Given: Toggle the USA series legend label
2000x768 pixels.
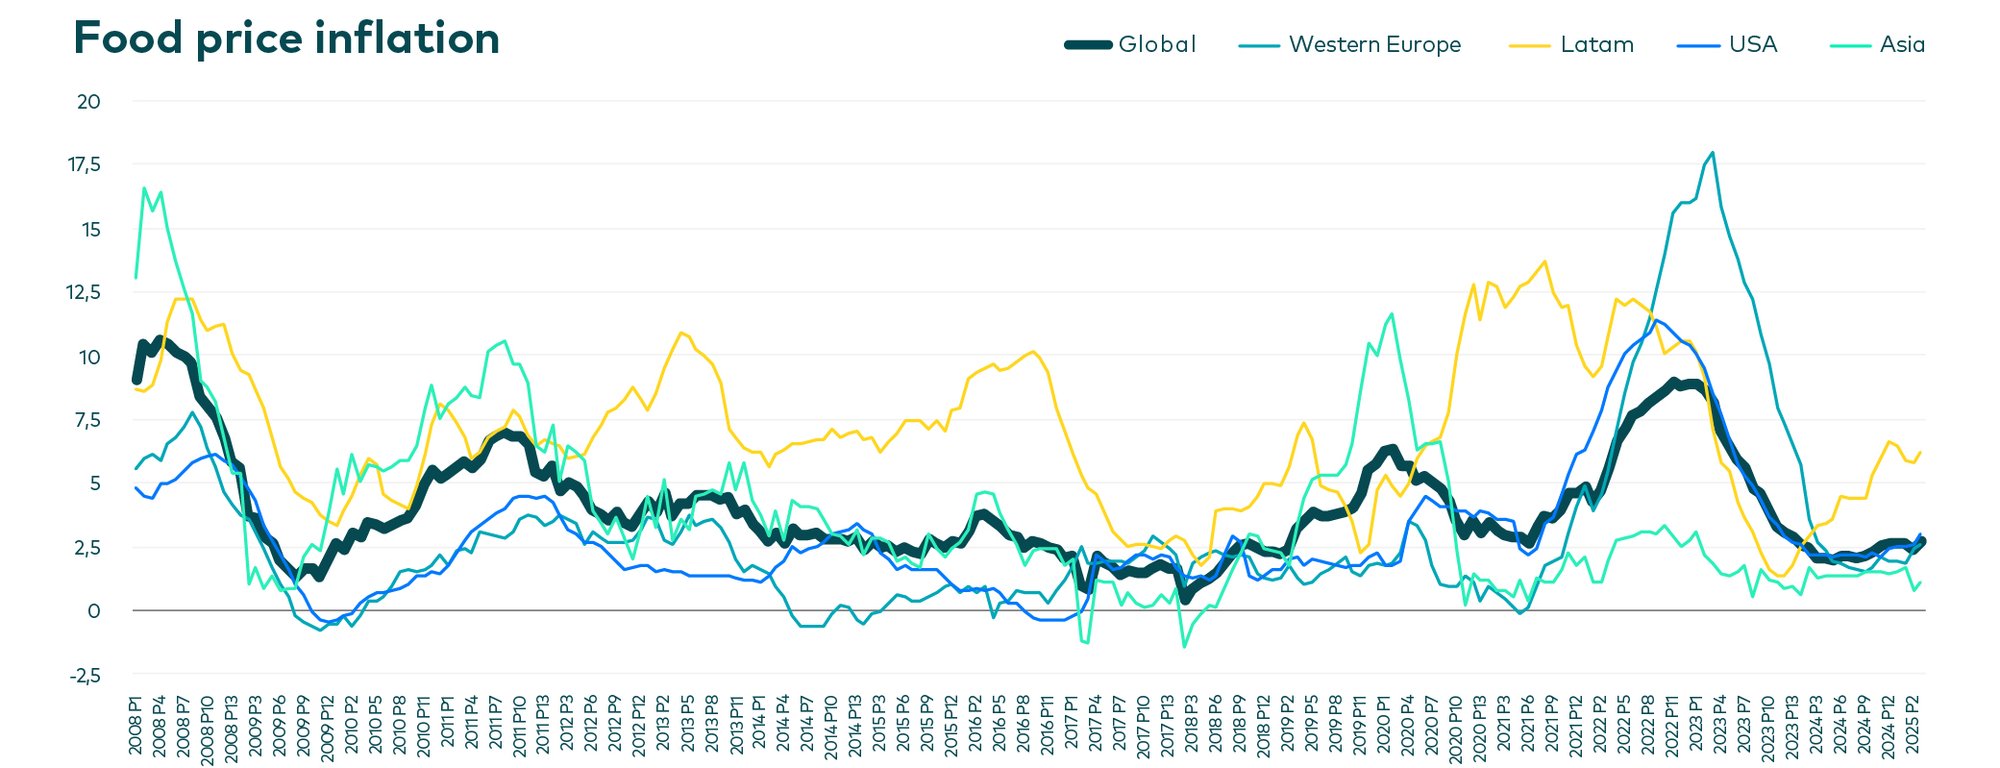Looking at the screenshot, I should point(1752,45).
